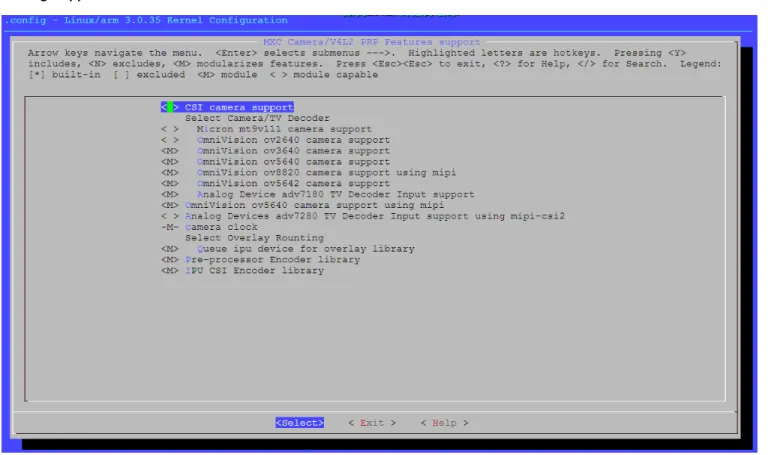Toggle module marker for 'OmniVision ov5640 camera support'
This screenshot has height=455, width=768.
tap(170, 162)
